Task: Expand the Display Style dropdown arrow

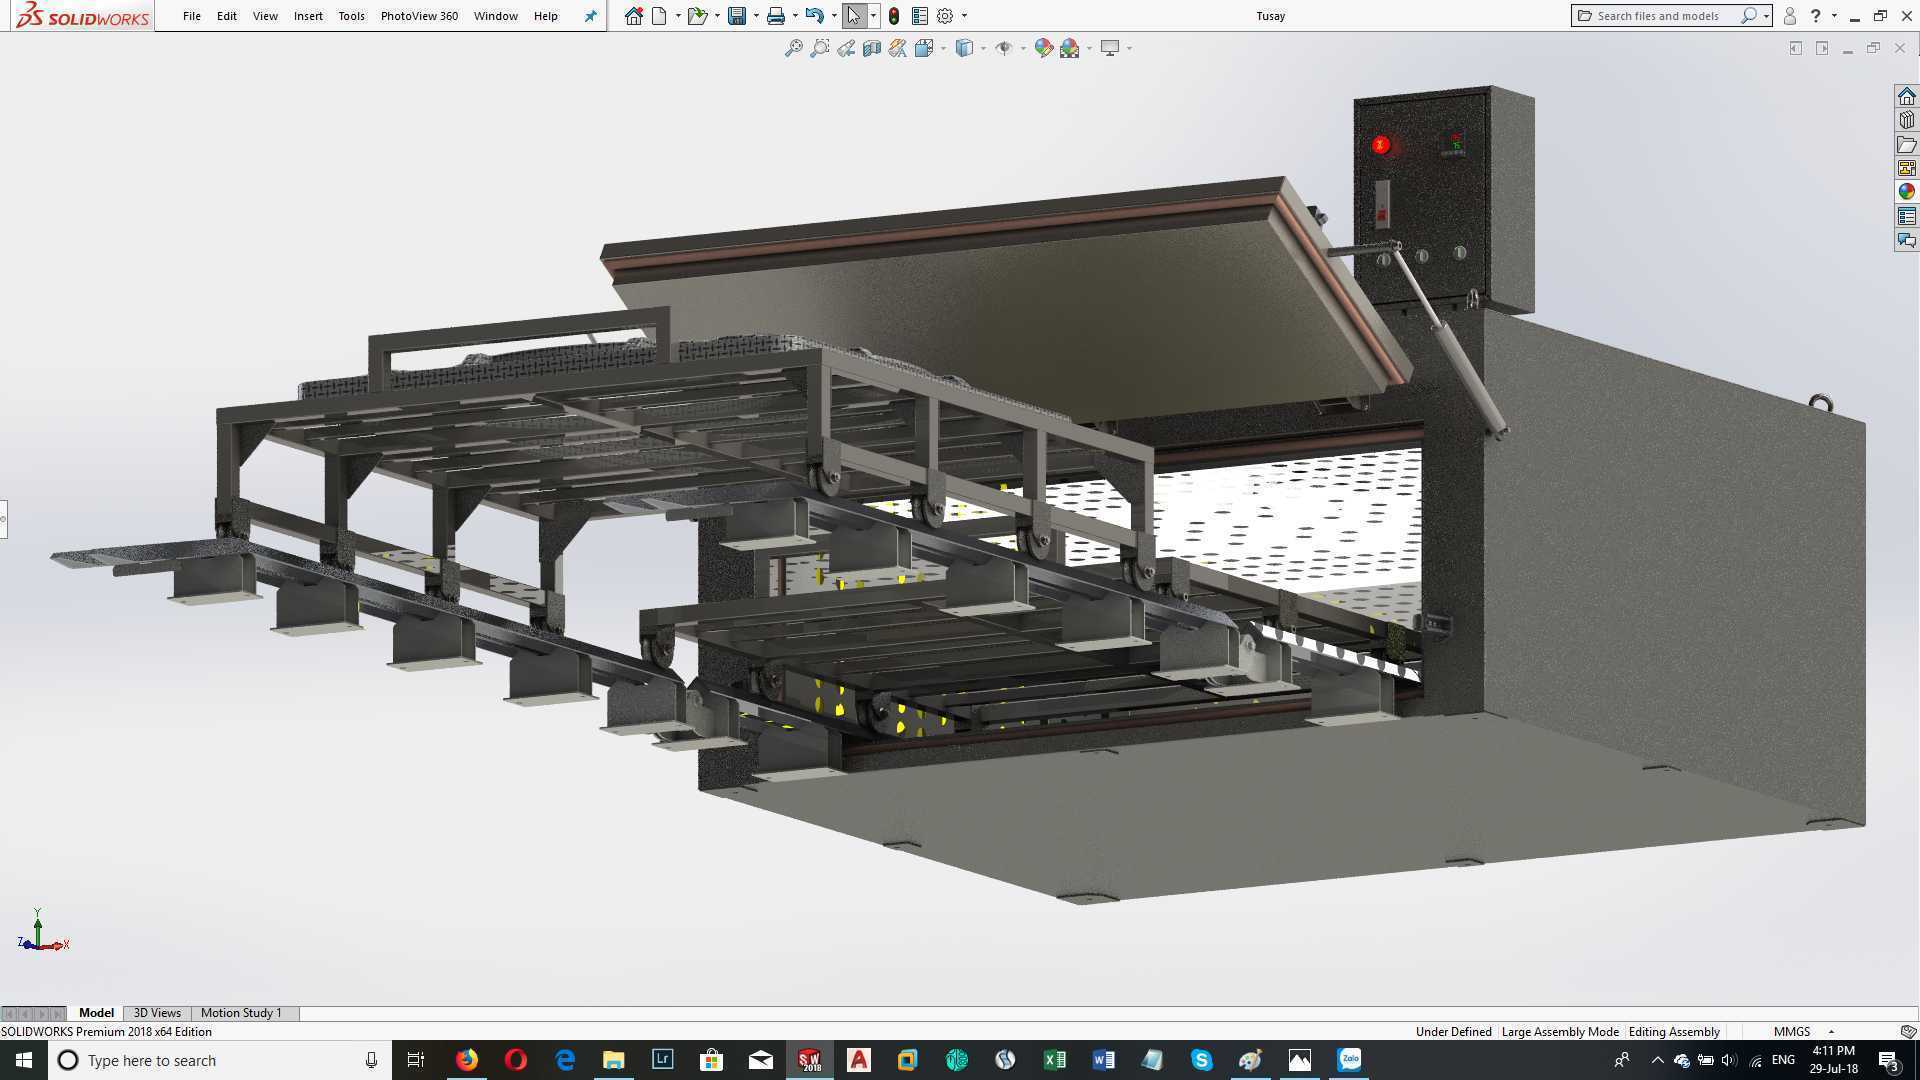Action: point(983,48)
